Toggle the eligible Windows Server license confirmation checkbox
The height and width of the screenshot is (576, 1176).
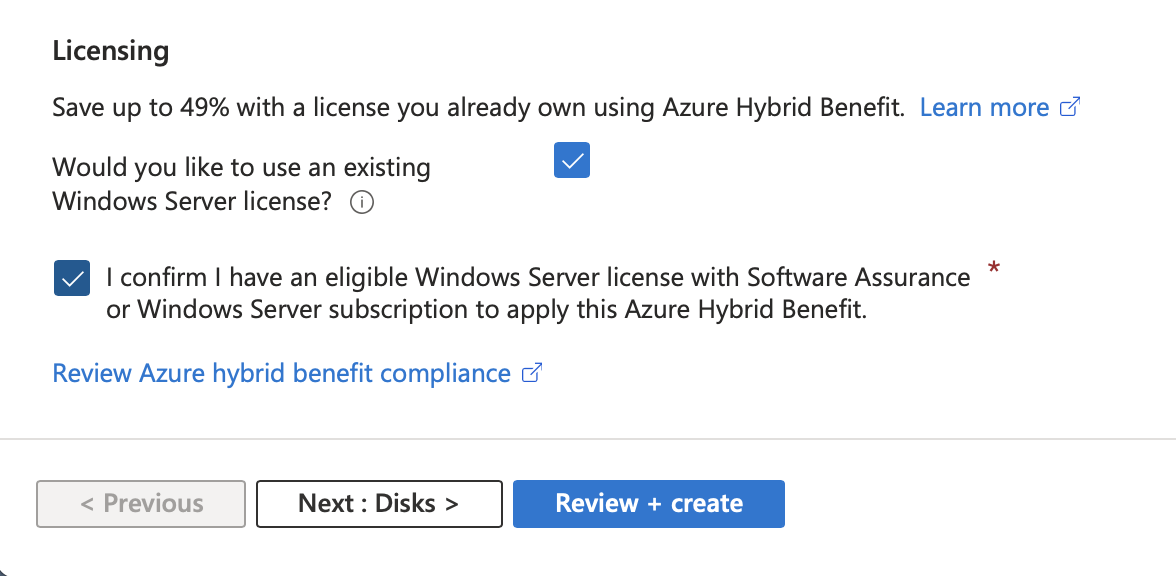pos(72,278)
